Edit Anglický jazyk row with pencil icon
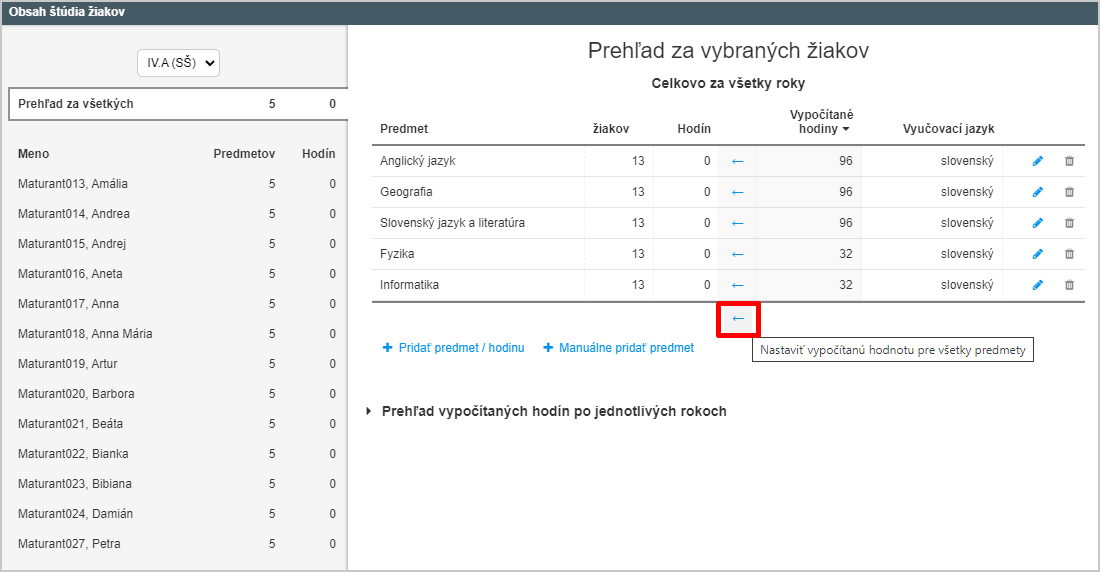The image size is (1100, 572). point(1038,161)
